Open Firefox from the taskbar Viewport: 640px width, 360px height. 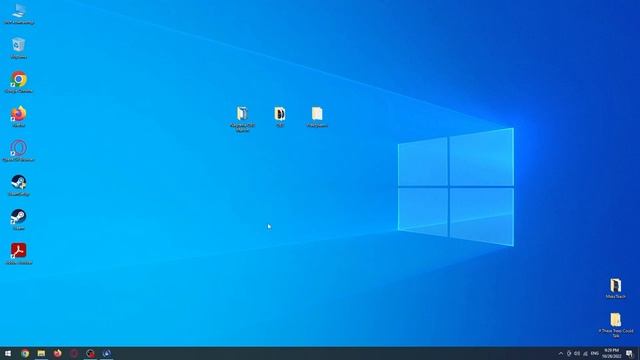point(58,353)
